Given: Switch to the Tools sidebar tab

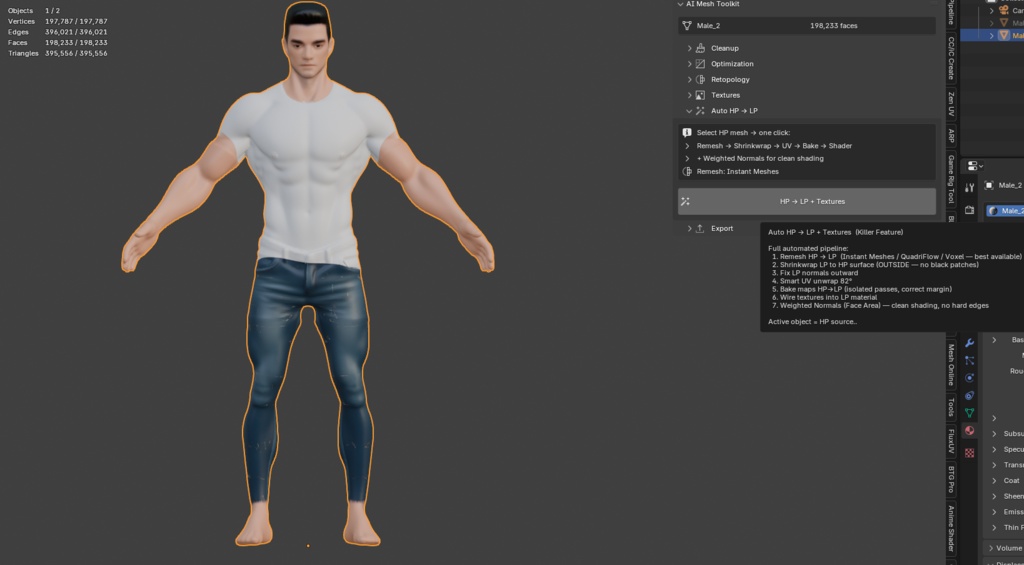Looking at the screenshot, I should (951, 407).
